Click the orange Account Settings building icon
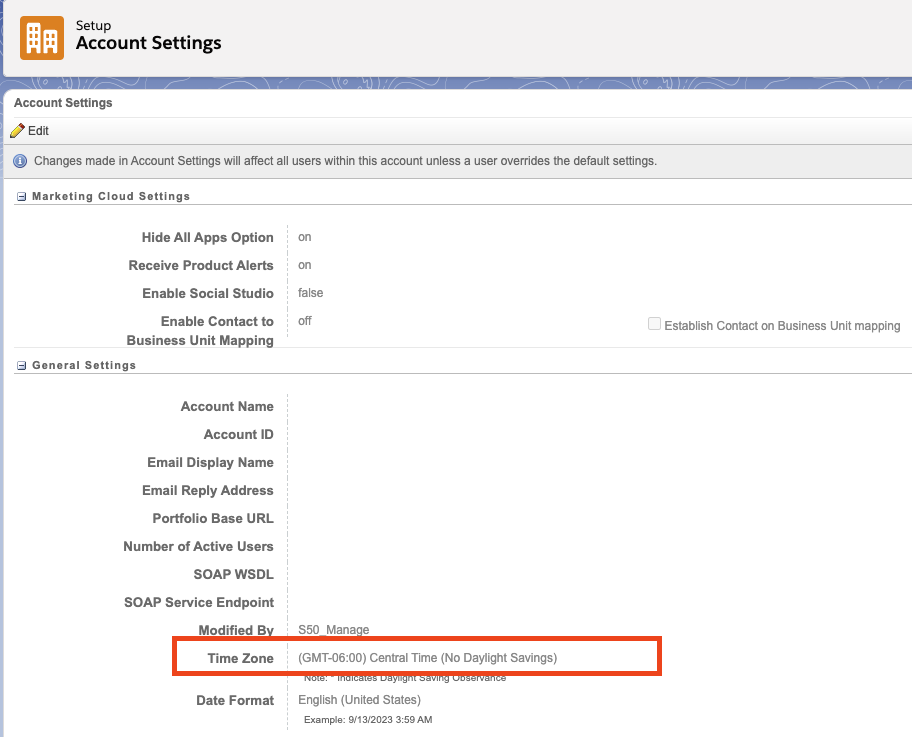912x737 pixels. click(x=42, y=38)
